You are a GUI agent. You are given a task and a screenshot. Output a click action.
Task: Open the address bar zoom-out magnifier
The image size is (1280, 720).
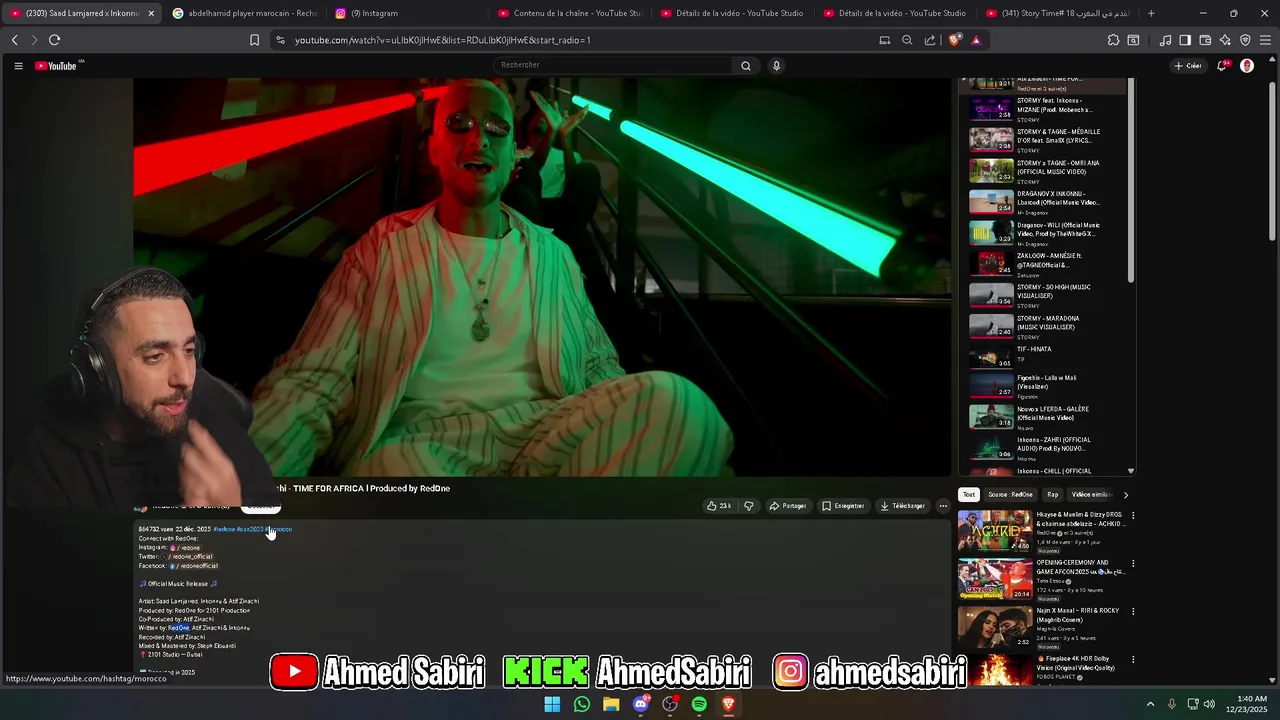907,40
